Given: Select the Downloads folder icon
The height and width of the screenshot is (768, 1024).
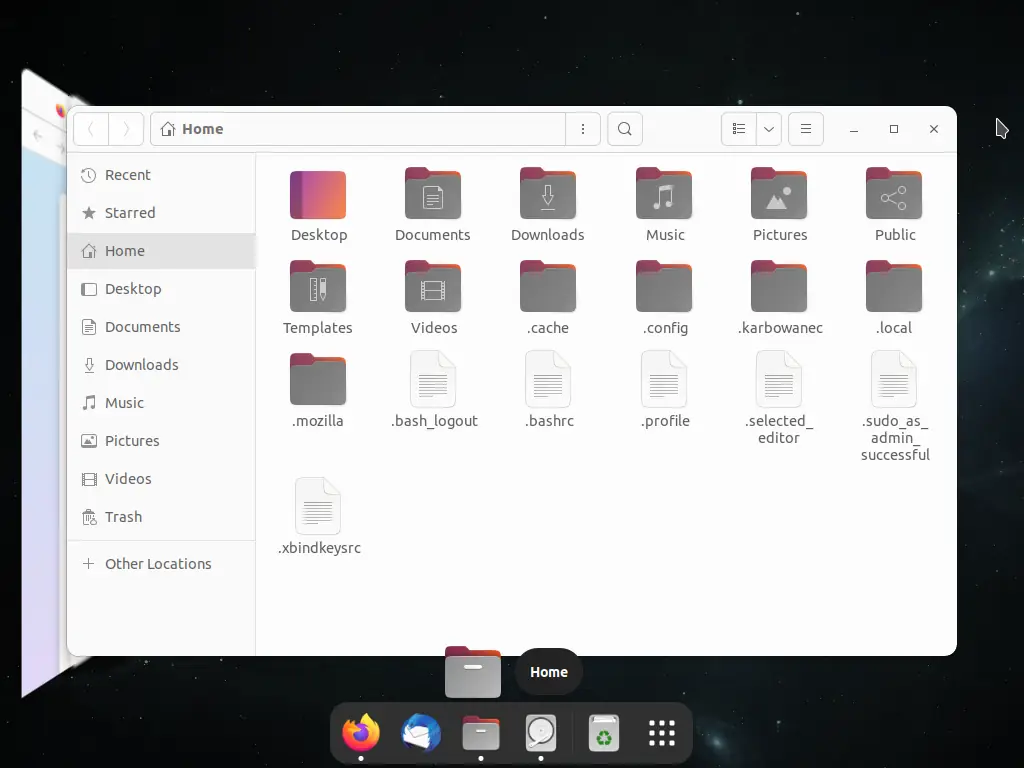Looking at the screenshot, I should coord(548,193).
